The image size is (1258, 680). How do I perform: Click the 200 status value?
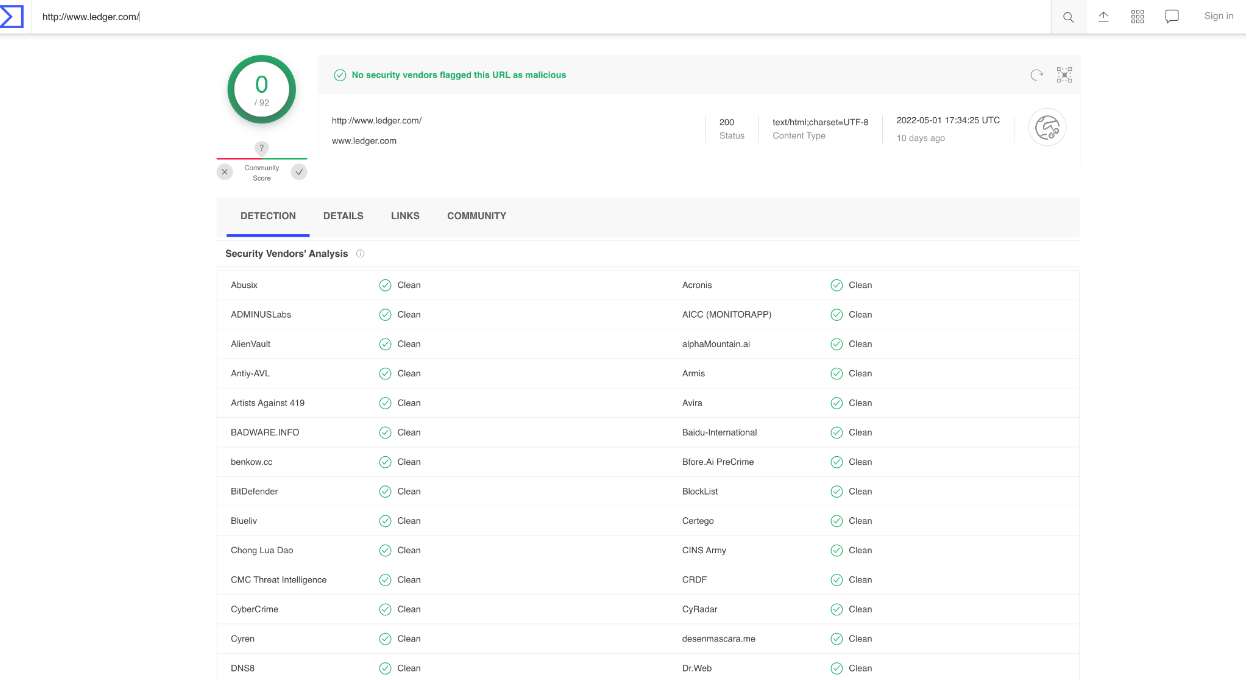[727, 122]
